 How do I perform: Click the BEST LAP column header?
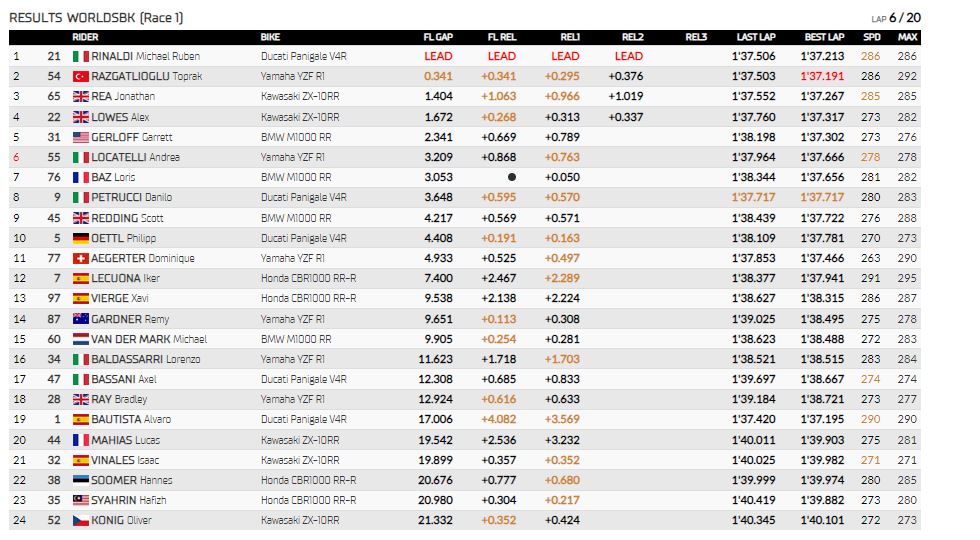point(824,37)
